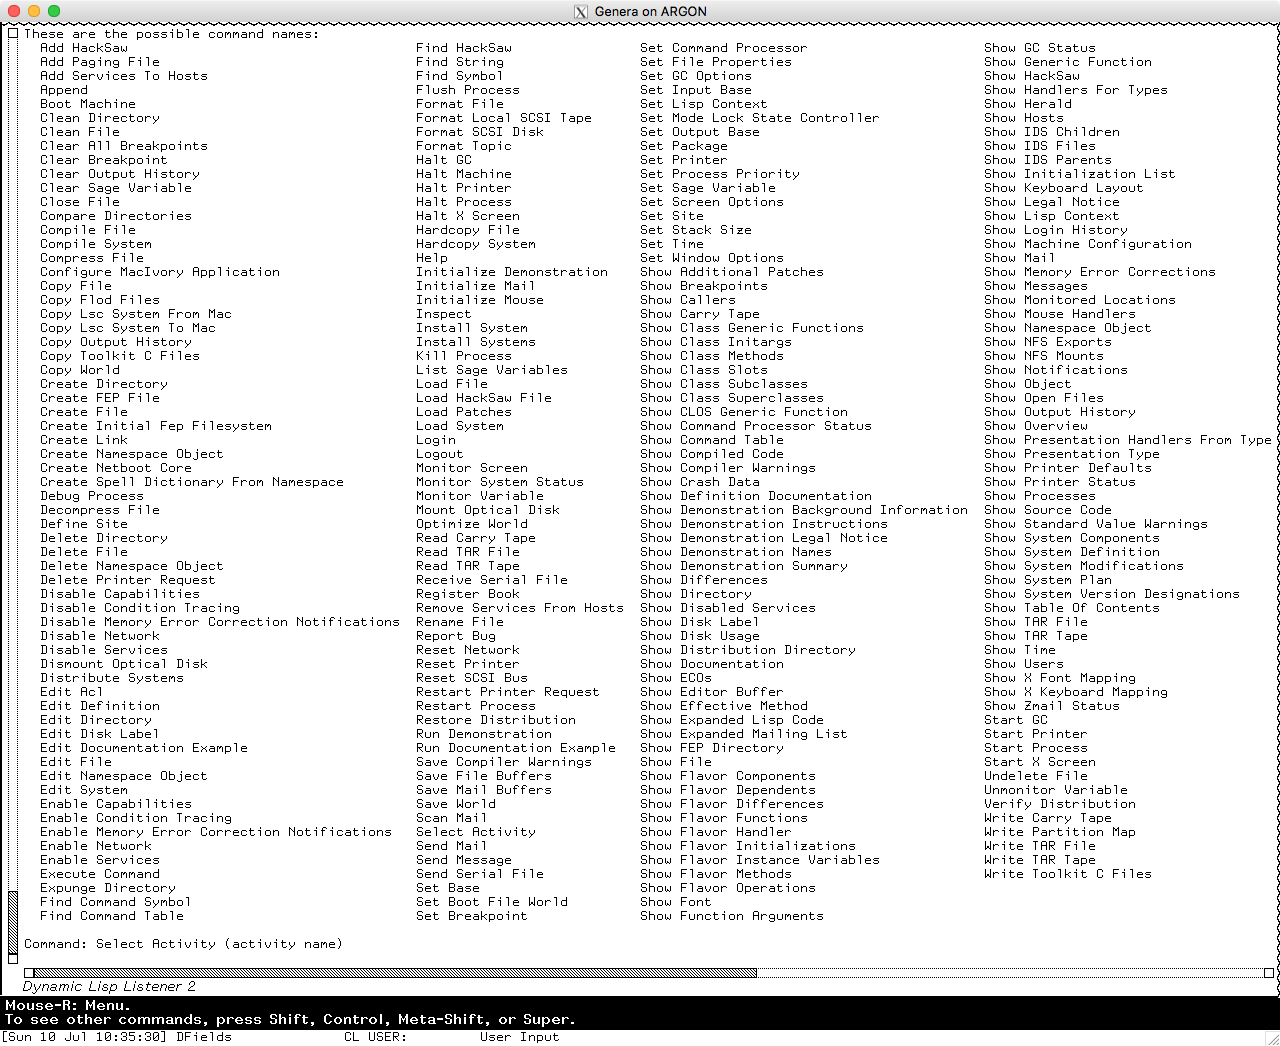Choose the "Show Herald" command
1280x1046 pixels.
click(x=1027, y=103)
